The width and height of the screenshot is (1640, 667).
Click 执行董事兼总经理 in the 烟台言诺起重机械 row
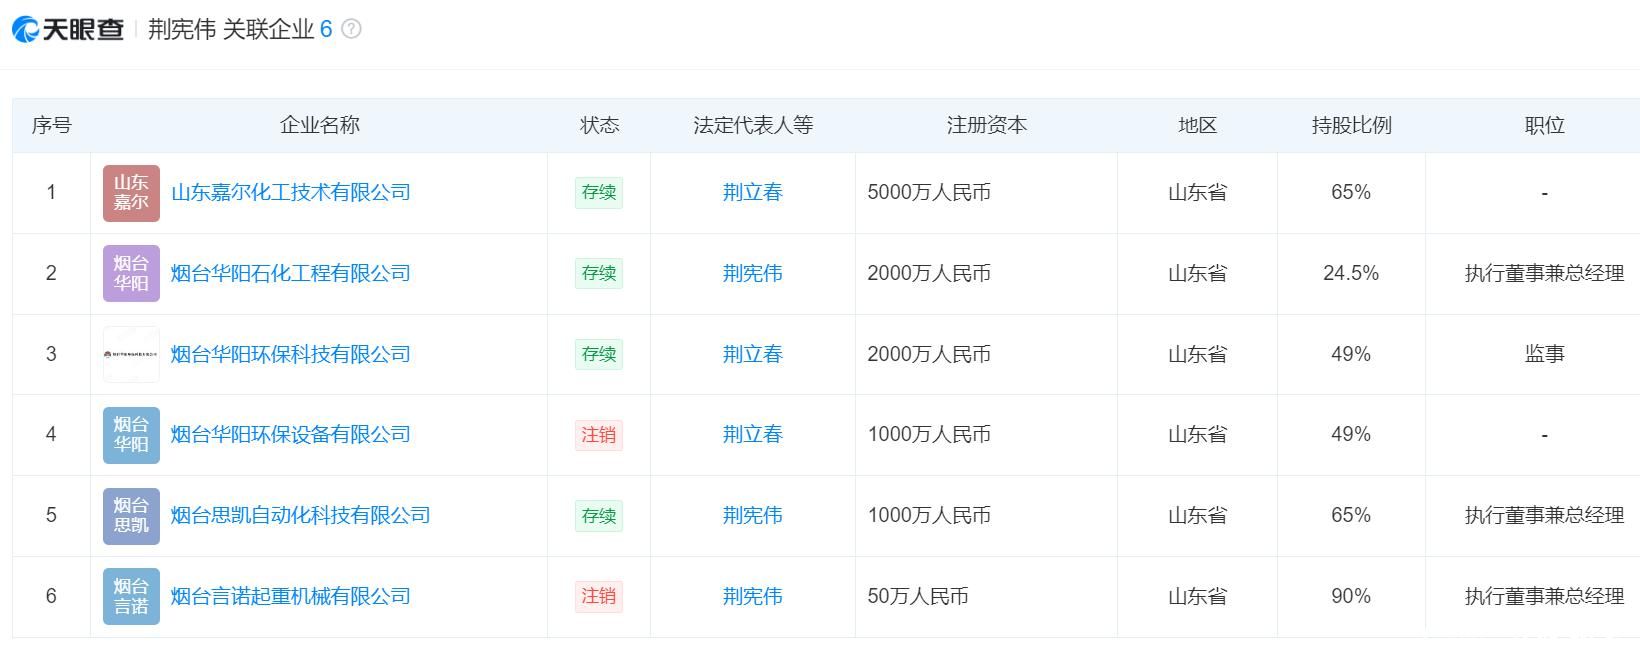(x=1544, y=596)
